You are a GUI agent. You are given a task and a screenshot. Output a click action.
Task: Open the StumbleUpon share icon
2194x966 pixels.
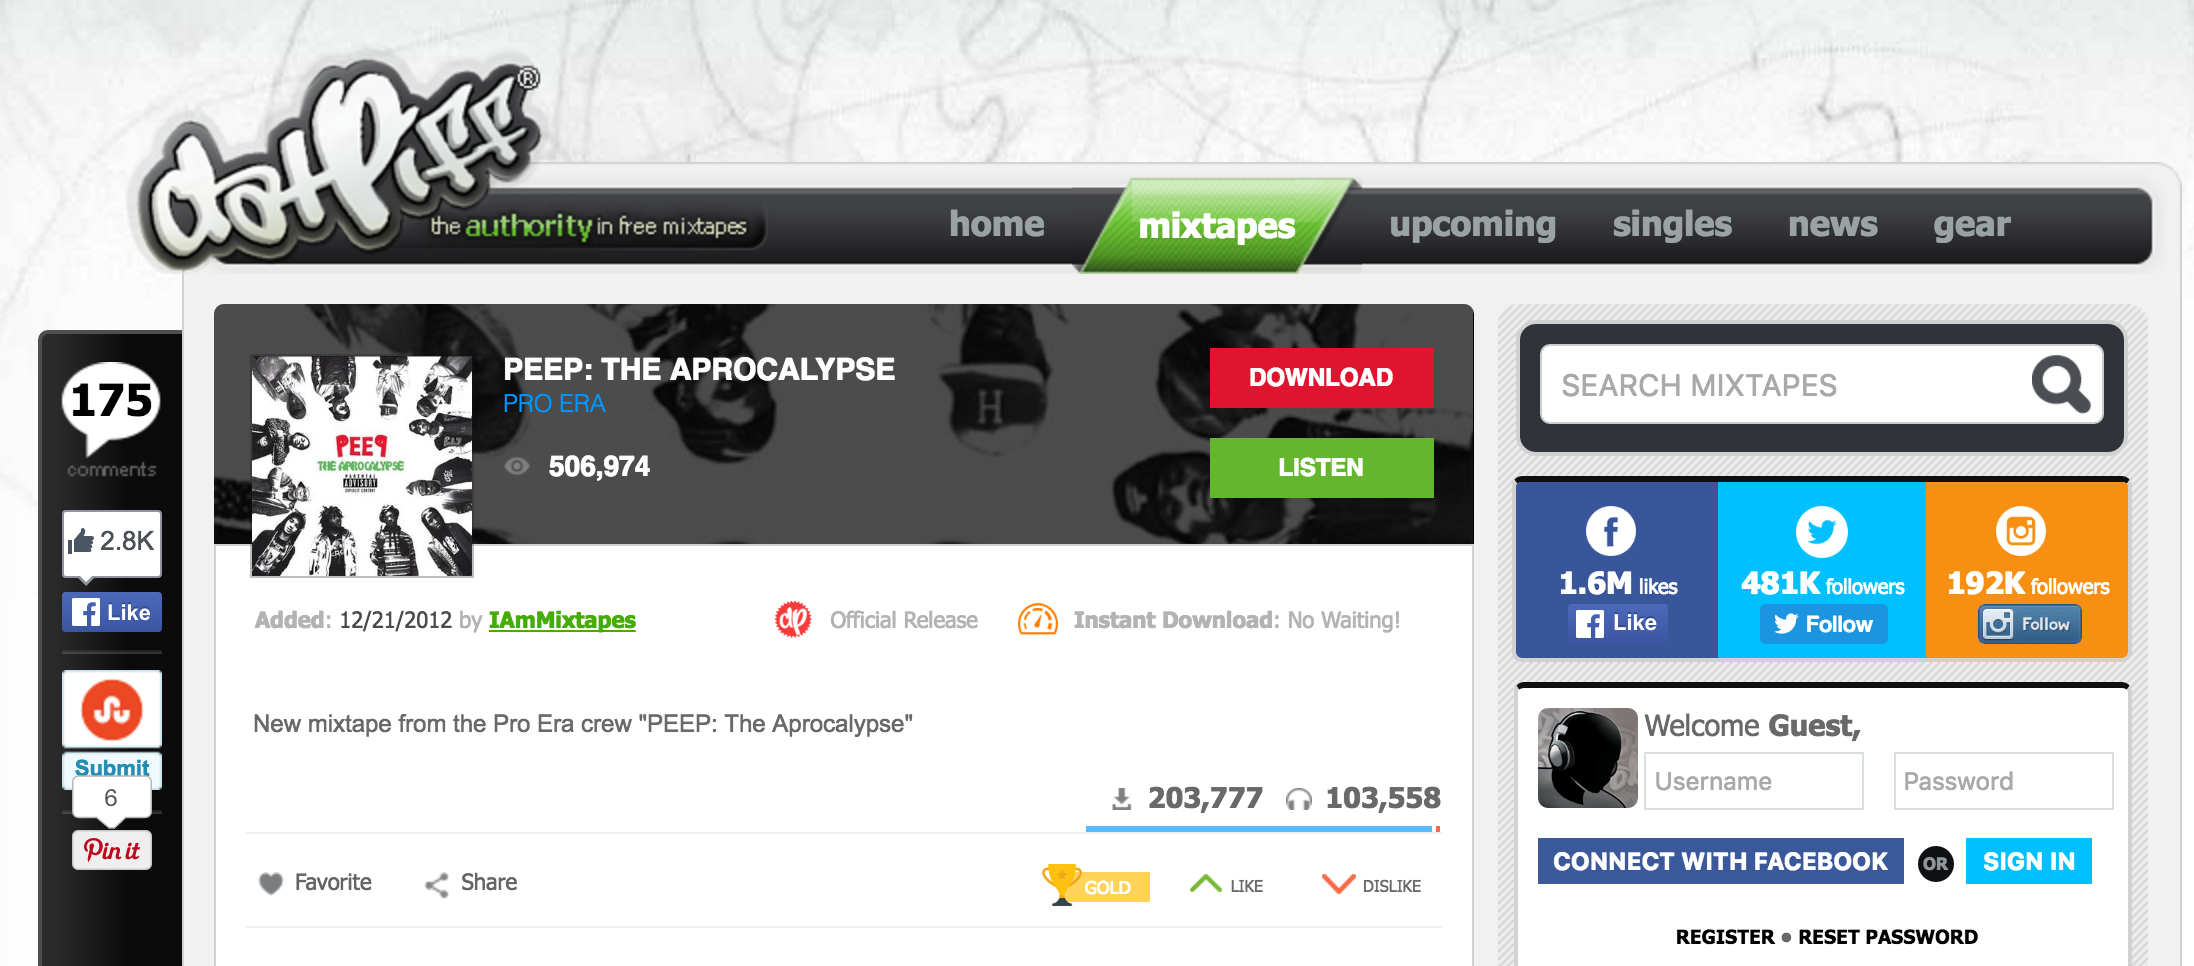[x=112, y=710]
